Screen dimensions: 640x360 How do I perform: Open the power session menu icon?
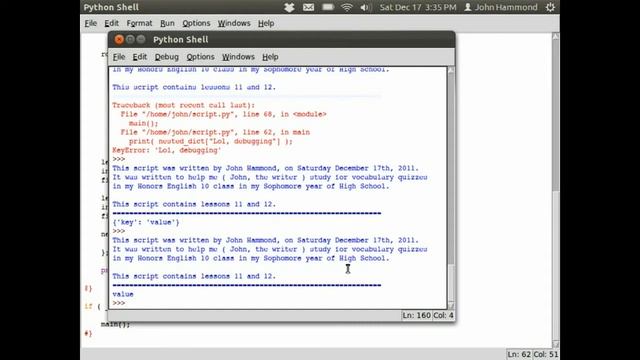point(550,7)
